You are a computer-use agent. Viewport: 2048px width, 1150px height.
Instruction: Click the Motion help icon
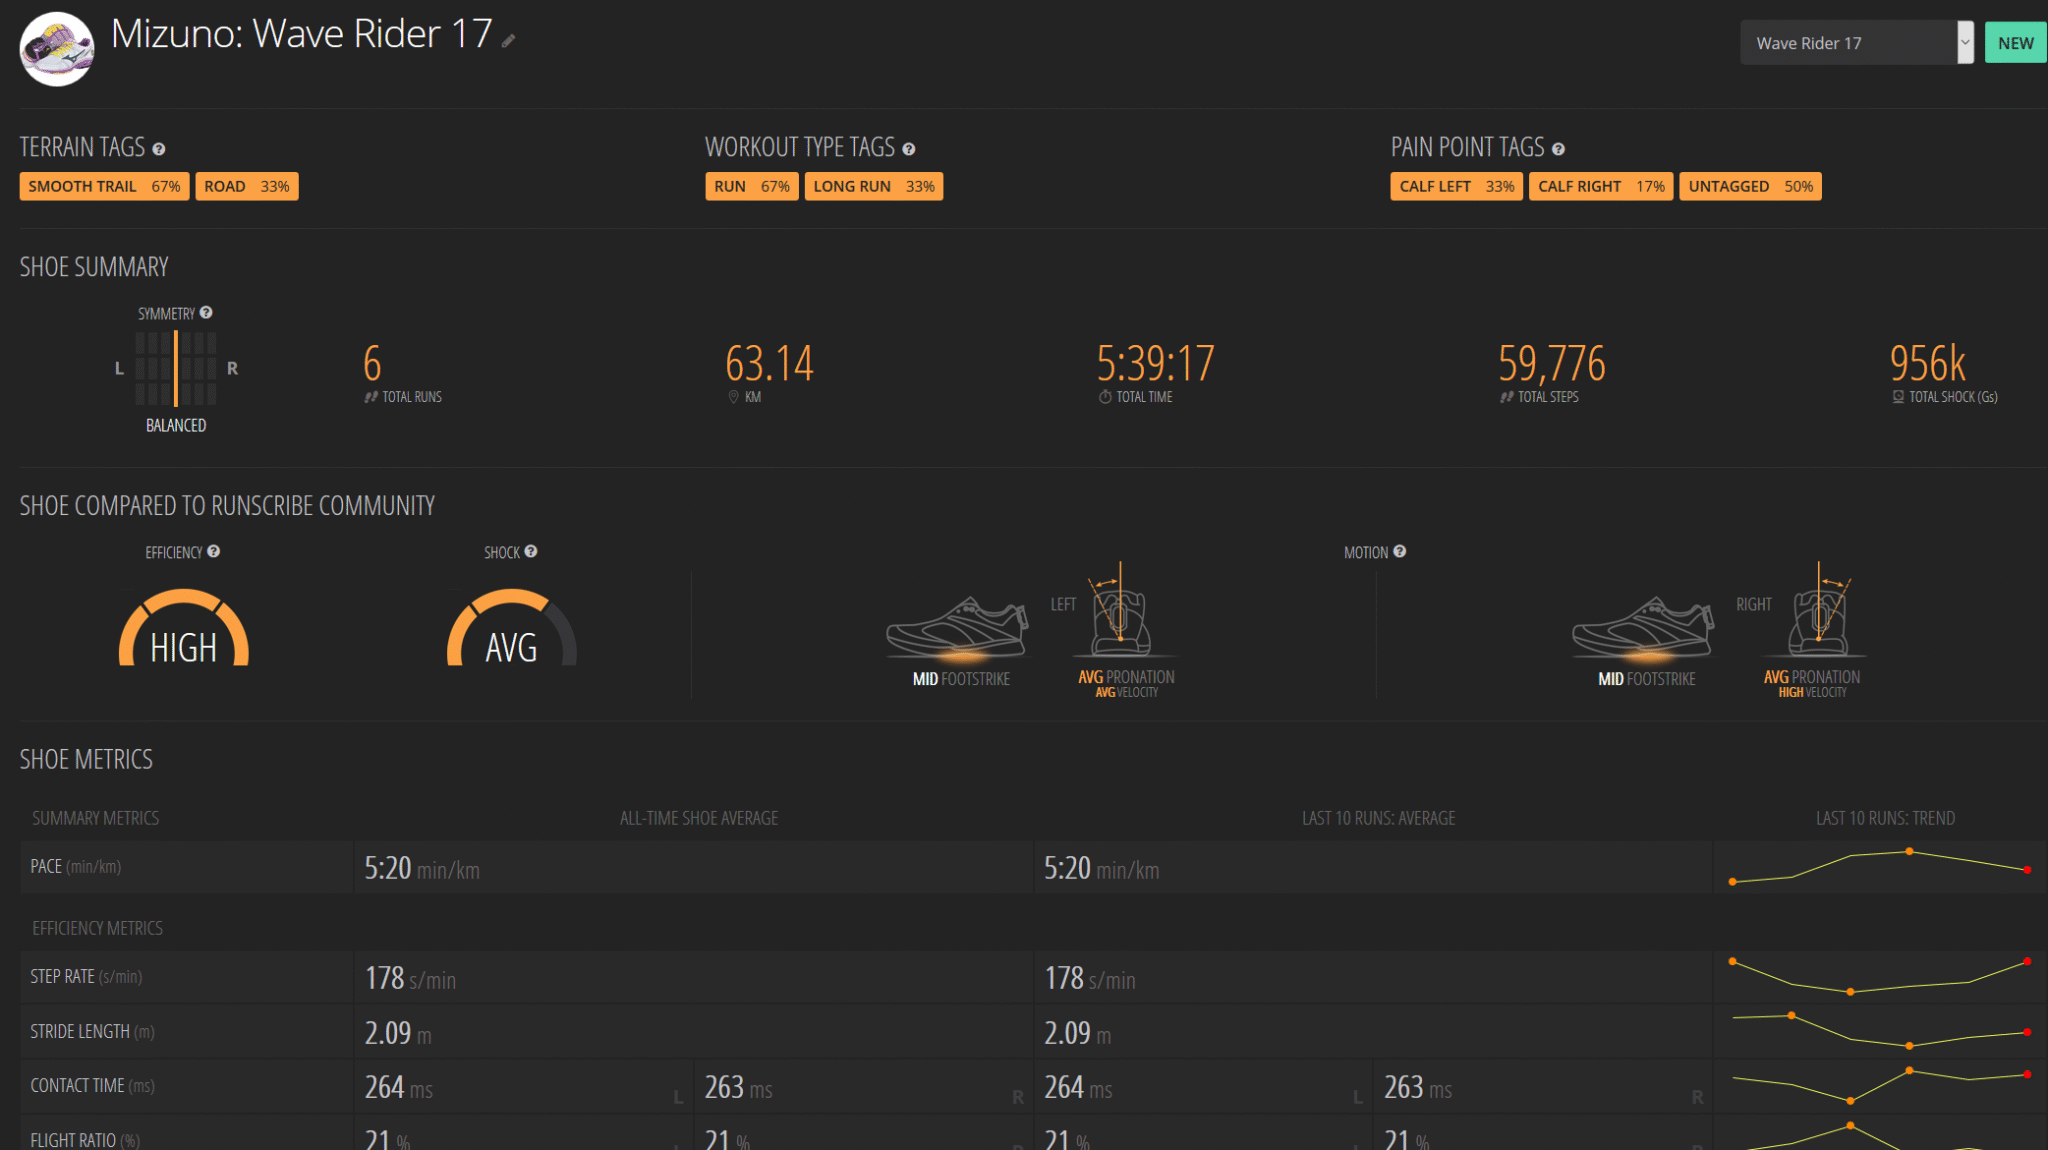(1400, 552)
